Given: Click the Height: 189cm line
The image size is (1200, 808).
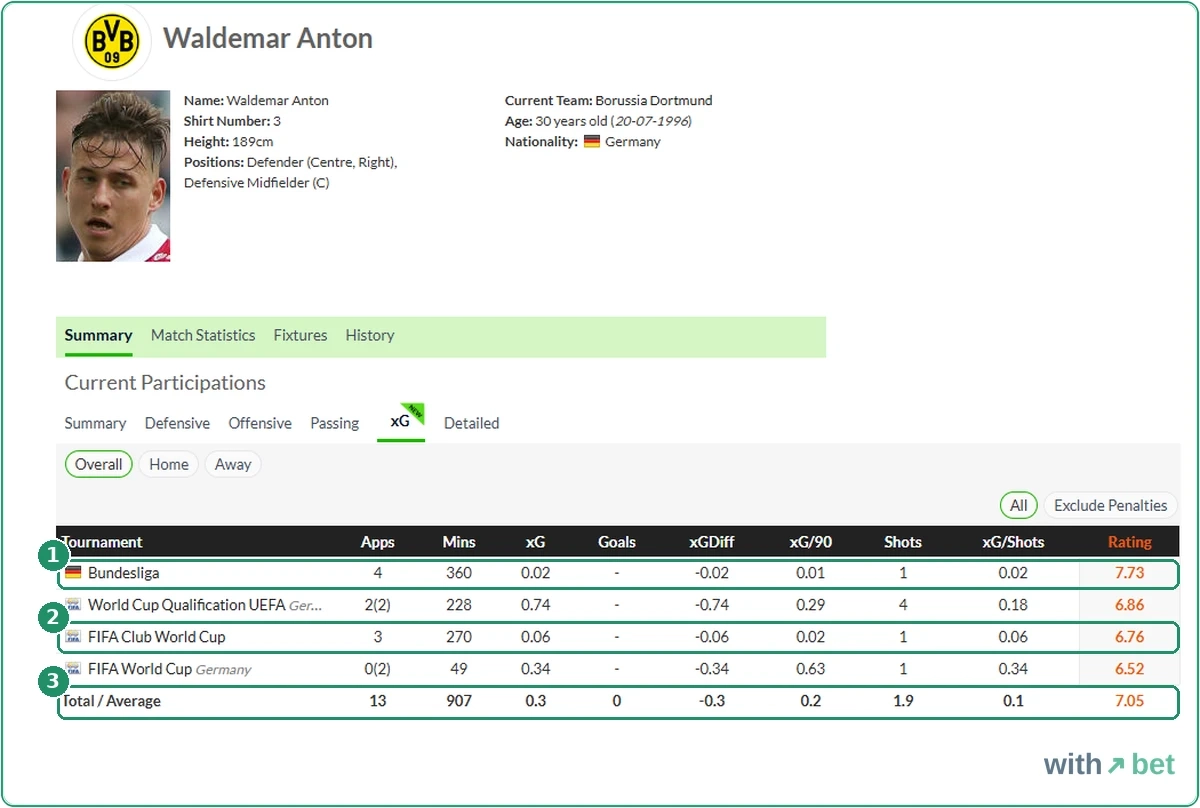Looking at the screenshot, I should point(228,142).
